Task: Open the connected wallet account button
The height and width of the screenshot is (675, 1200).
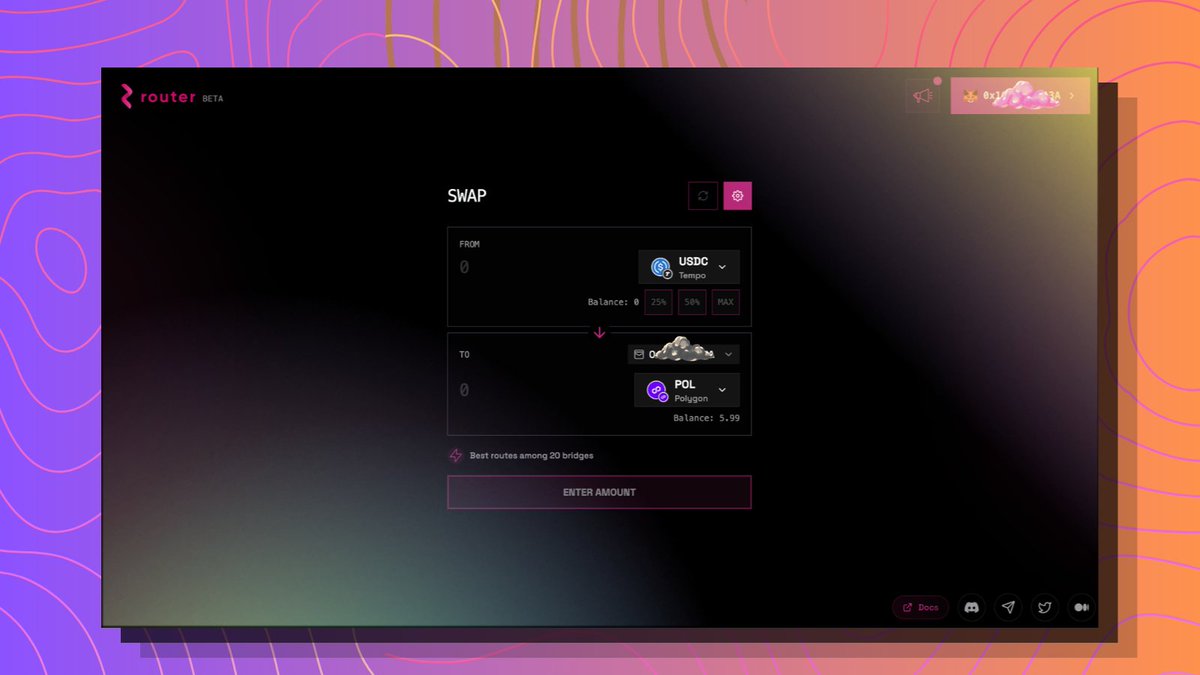Action: tap(1020, 96)
